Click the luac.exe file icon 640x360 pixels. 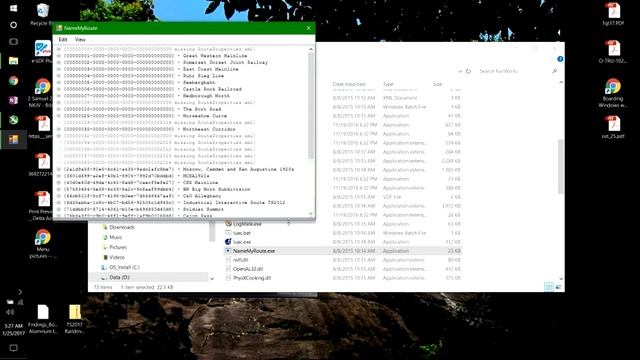(228, 242)
